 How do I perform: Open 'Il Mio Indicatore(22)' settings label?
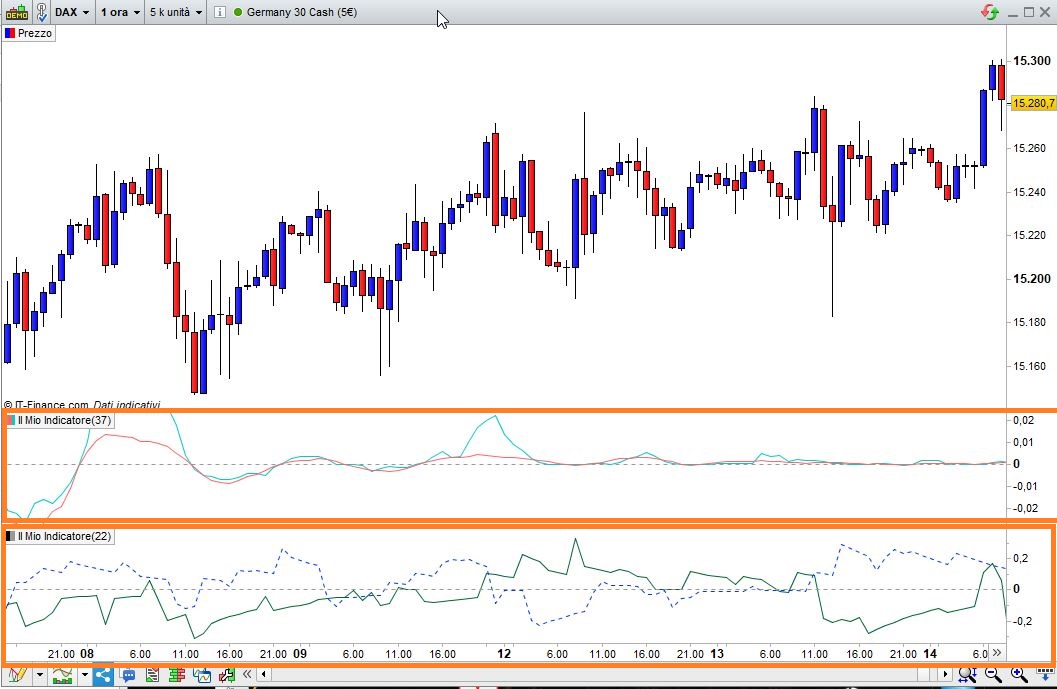pos(64,537)
